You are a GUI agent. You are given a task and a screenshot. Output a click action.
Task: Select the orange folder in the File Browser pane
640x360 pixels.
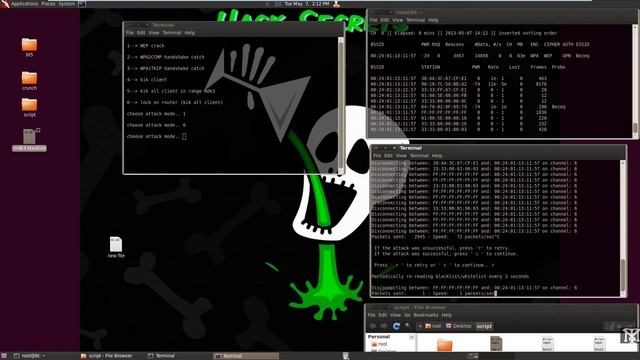point(444,345)
